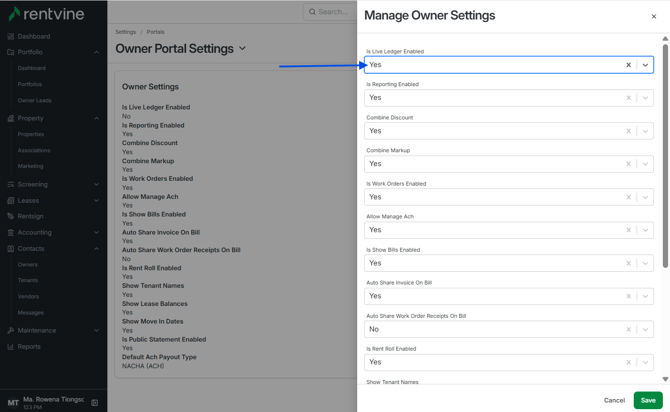This screenshot has width=670, height=412.
Task: Click the Rentsign icon in sidebar
Action: pos(11,216)
